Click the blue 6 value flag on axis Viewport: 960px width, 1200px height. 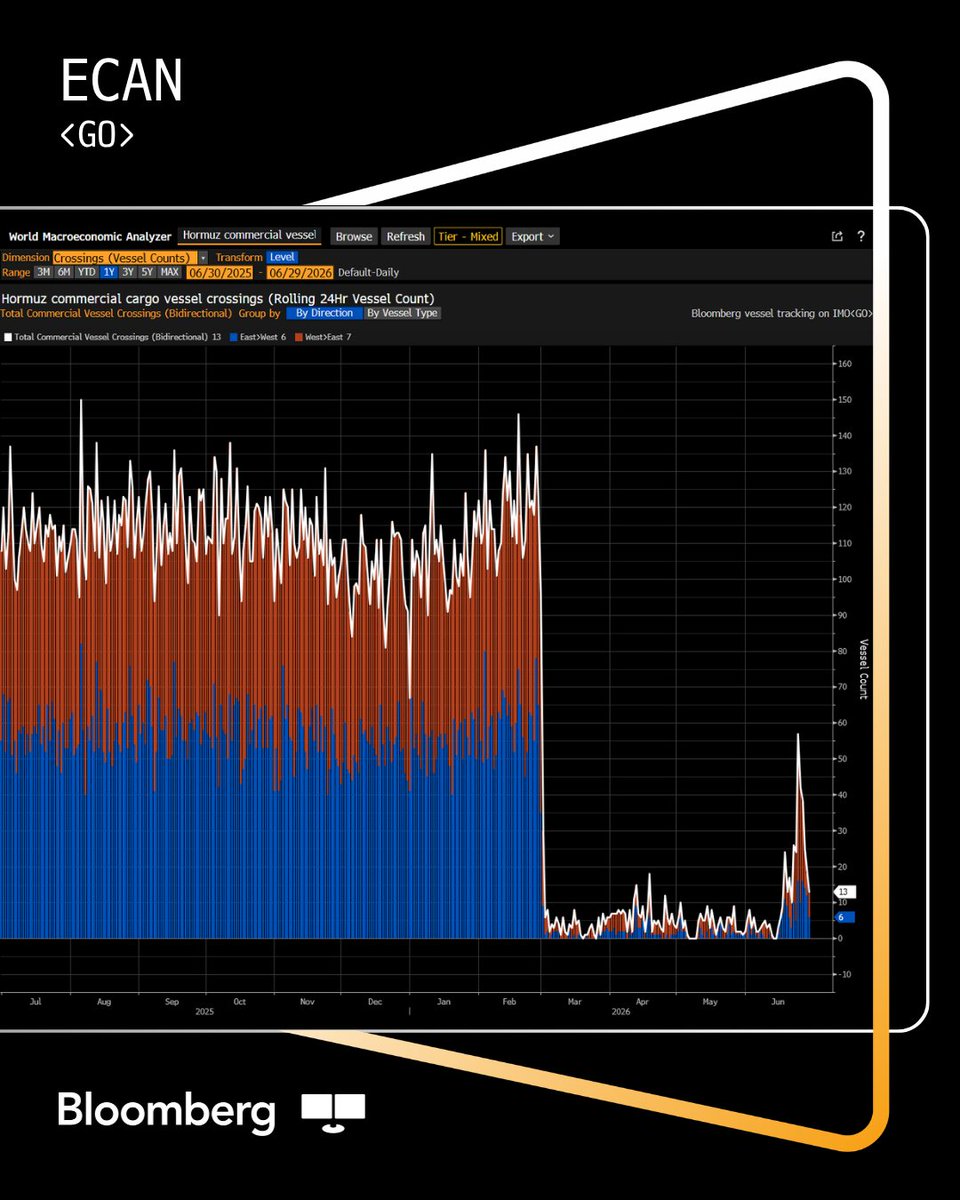[x=844, y=916]
